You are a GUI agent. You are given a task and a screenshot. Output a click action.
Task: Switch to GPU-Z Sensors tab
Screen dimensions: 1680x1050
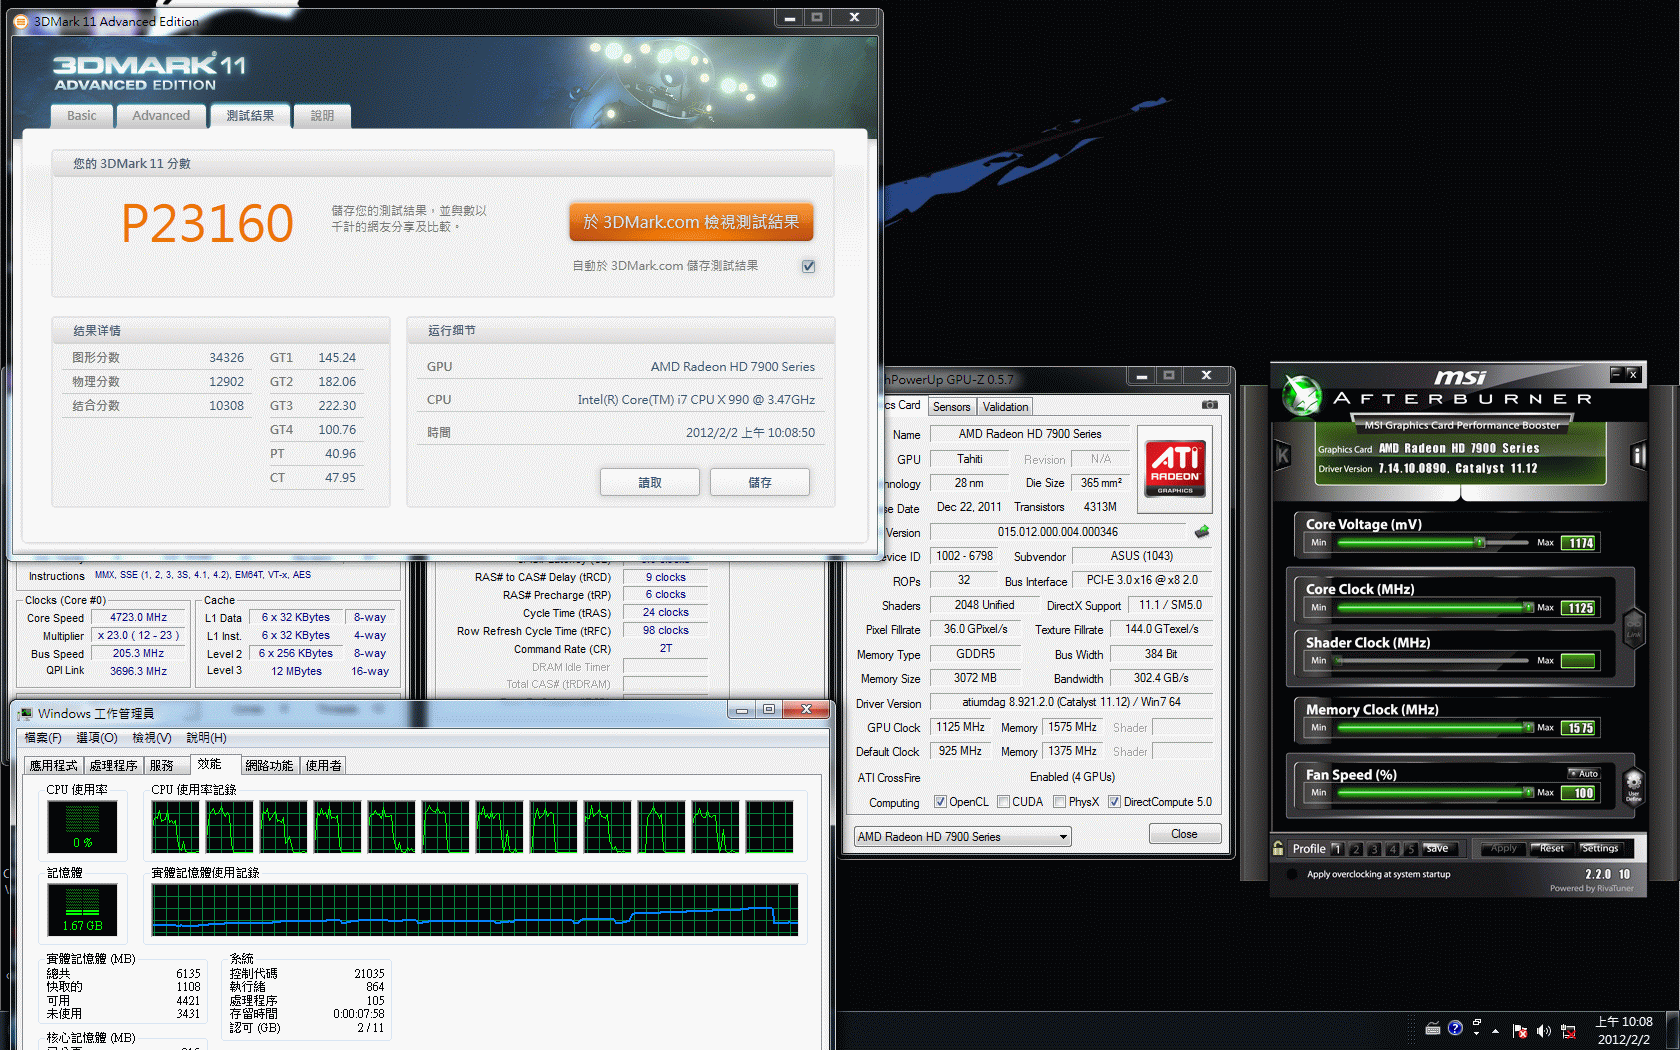click(952, 407)
